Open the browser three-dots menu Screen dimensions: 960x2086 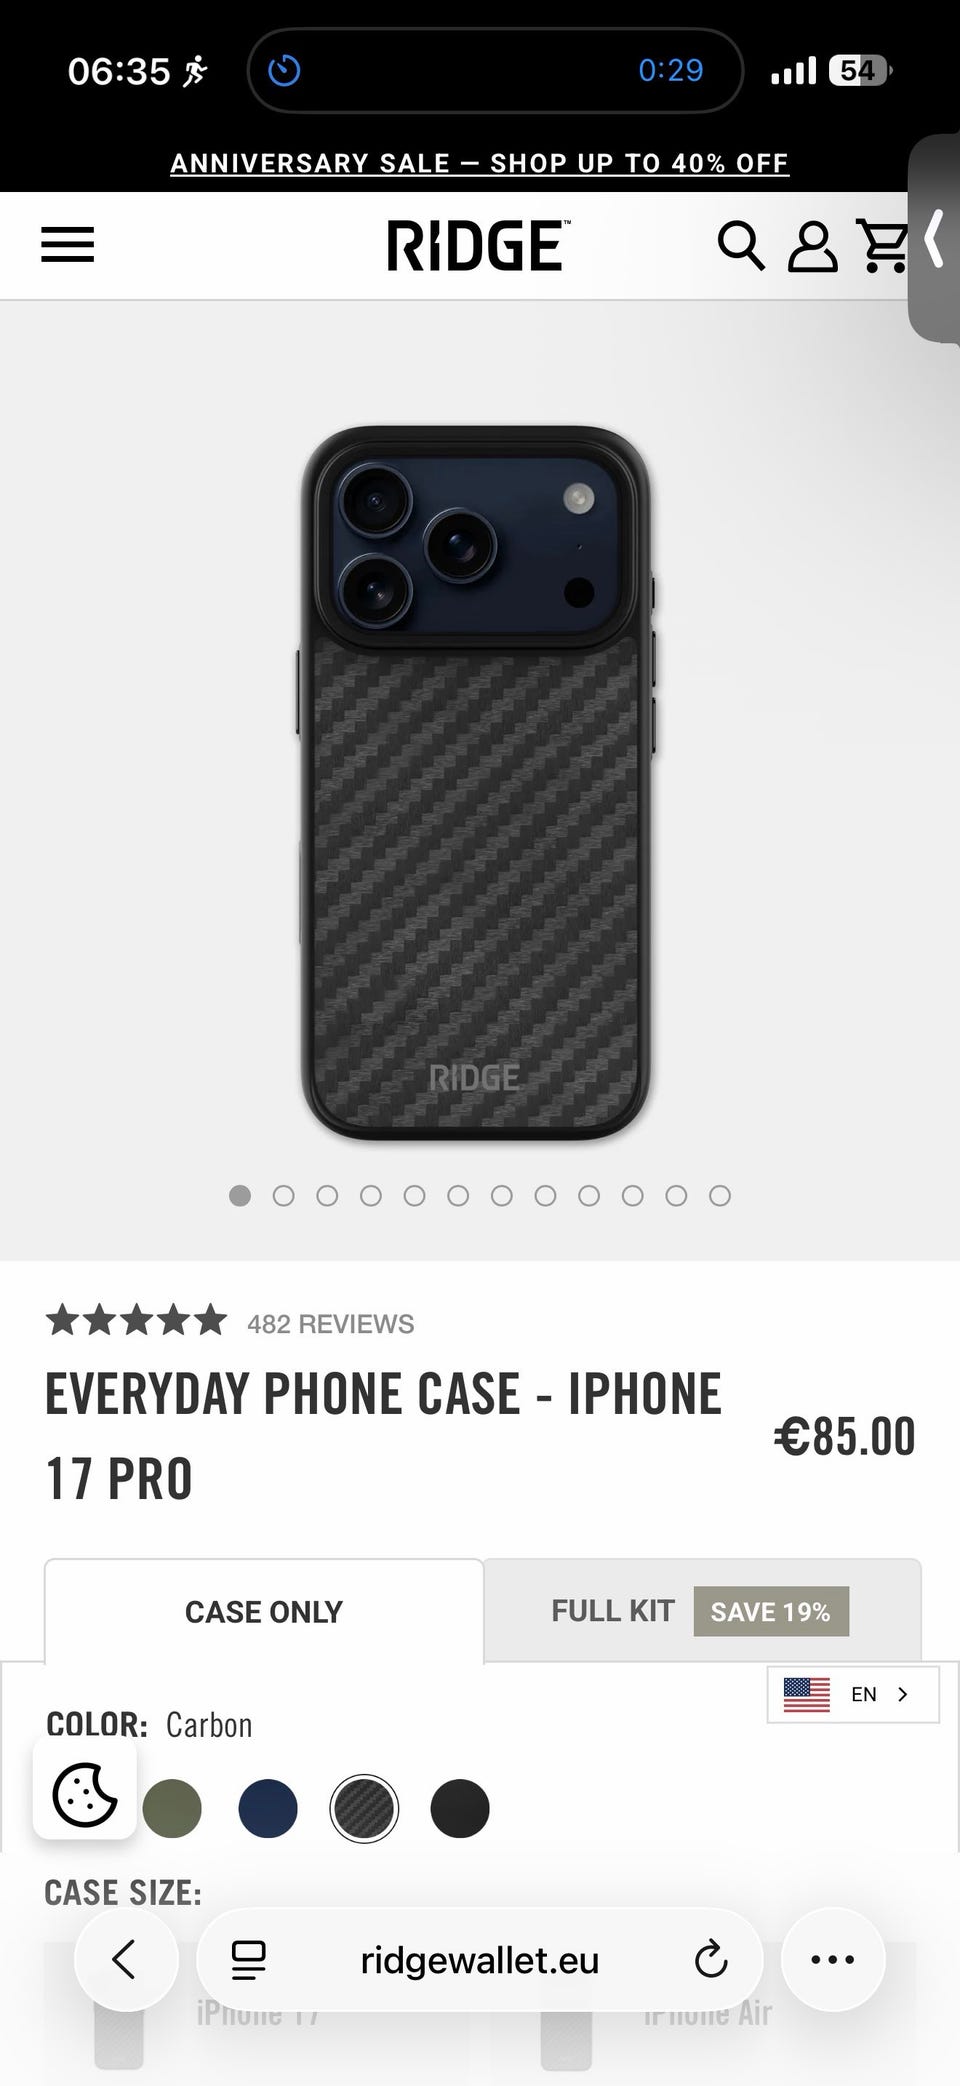(x=833, y=1960)
